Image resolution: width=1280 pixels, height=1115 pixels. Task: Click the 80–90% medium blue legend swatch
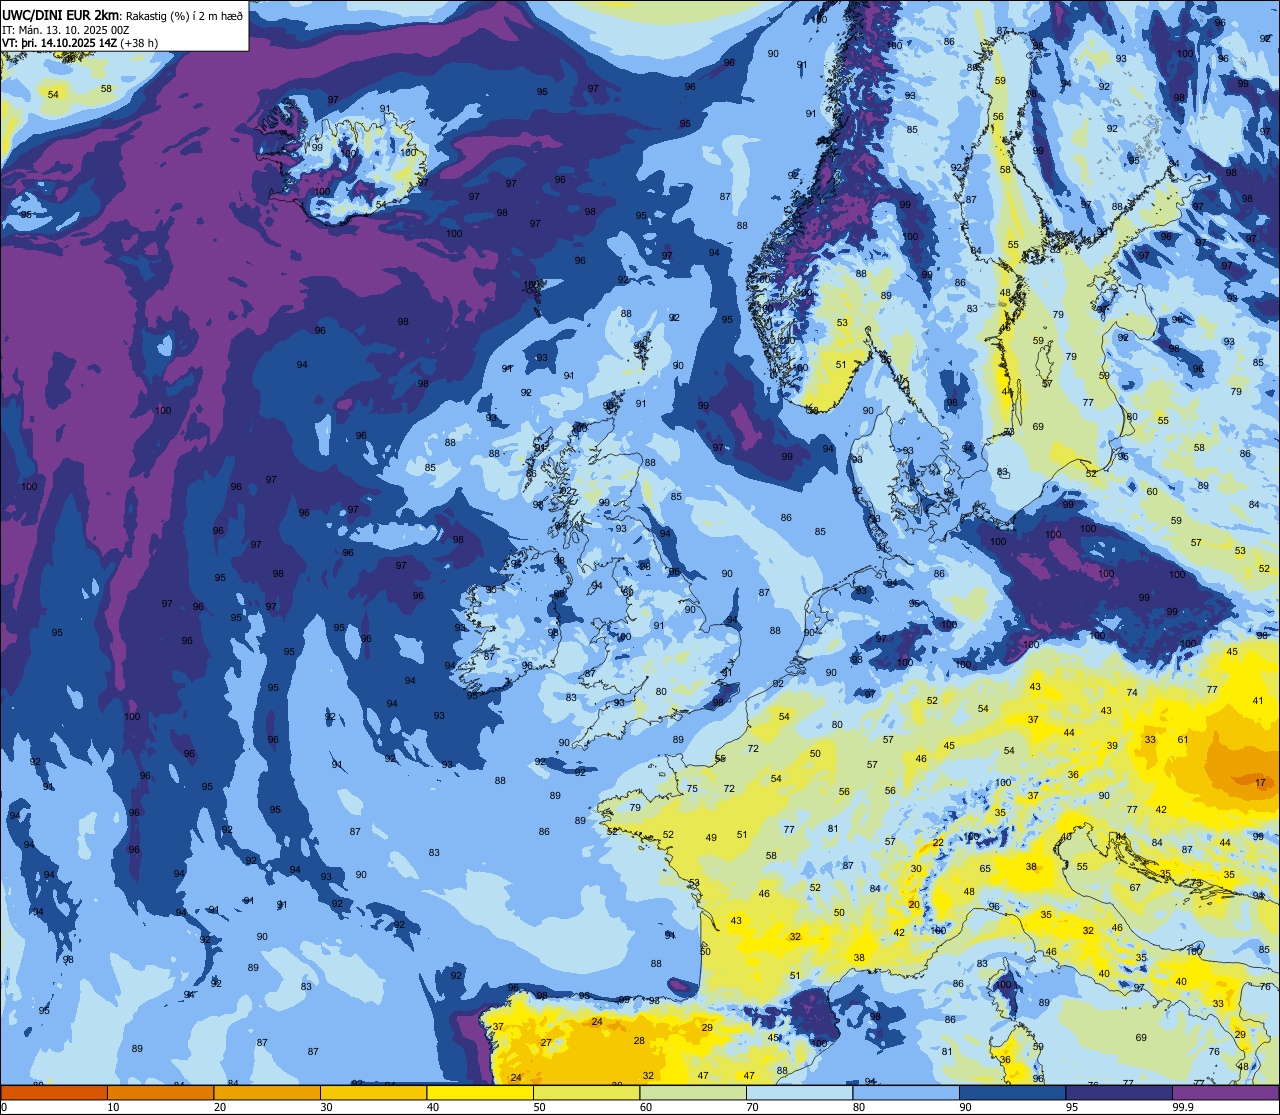pyautogui.click(x=906, y=1093)
